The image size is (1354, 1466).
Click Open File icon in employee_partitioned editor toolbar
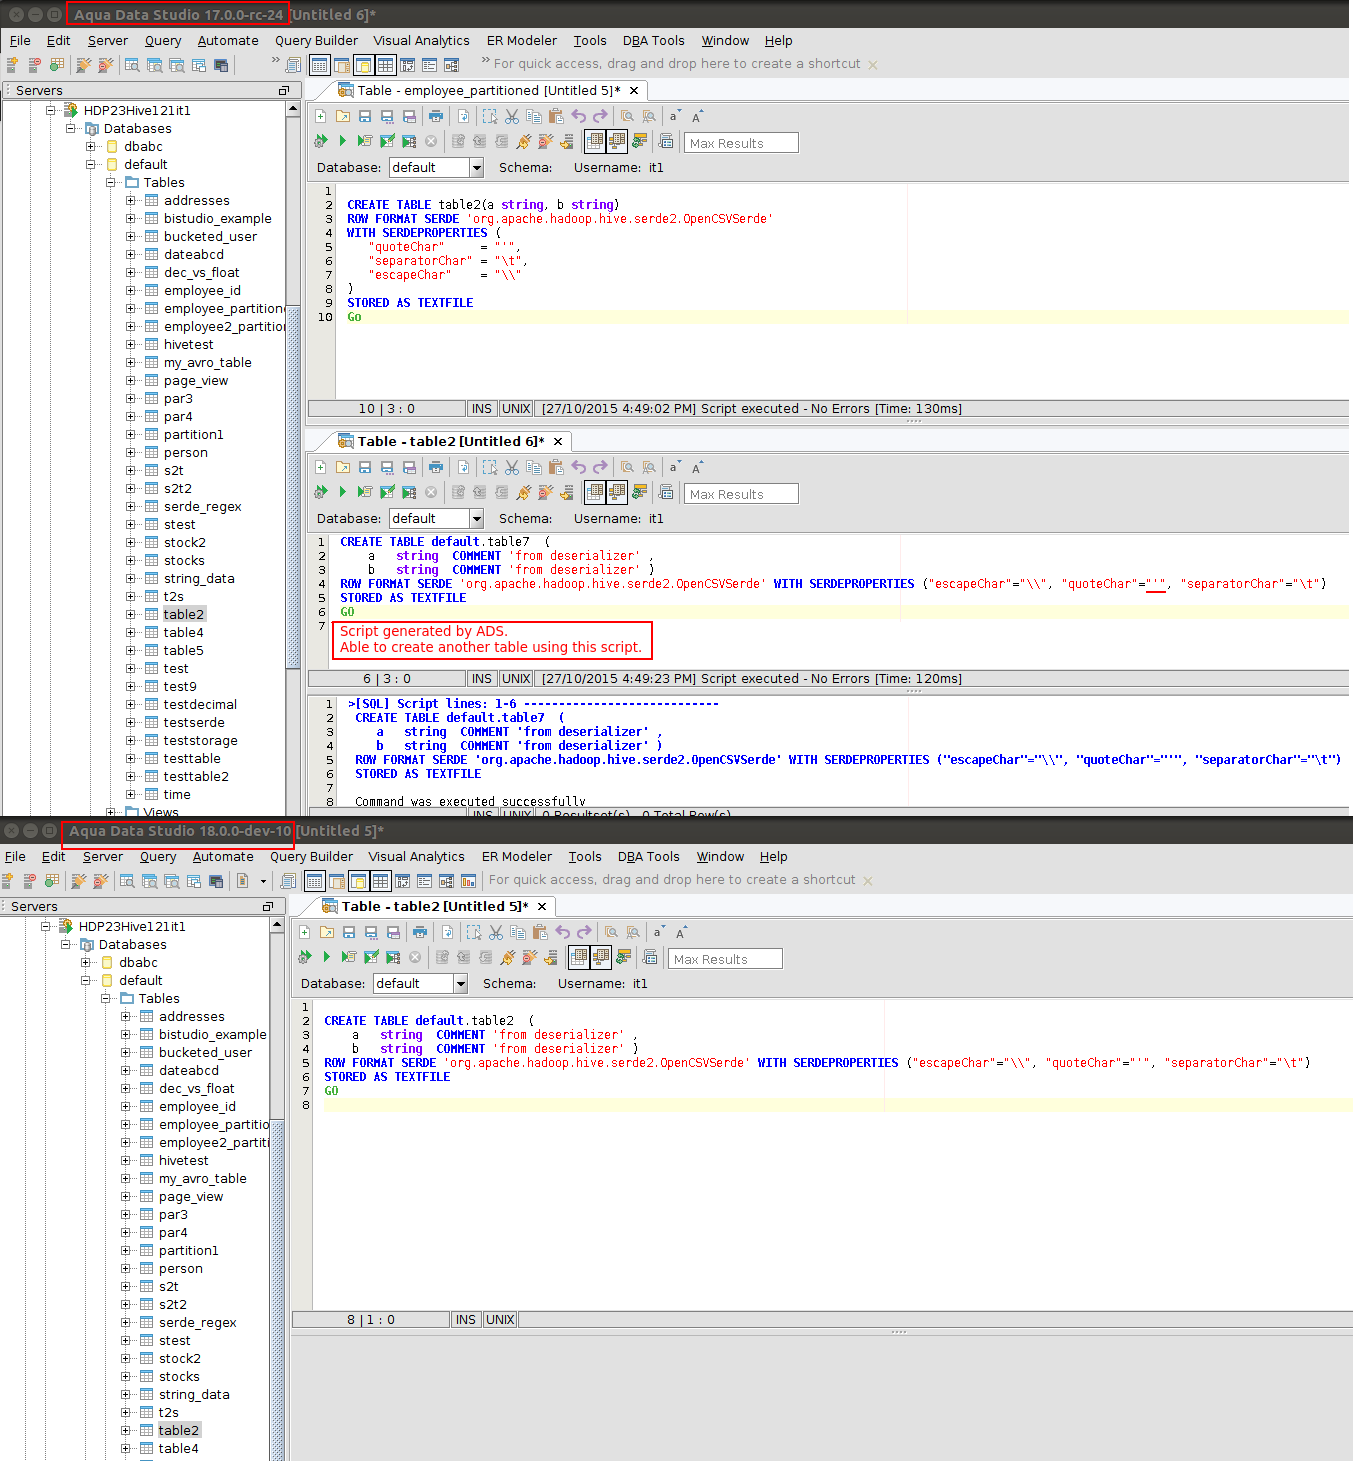tap(343, 117)
